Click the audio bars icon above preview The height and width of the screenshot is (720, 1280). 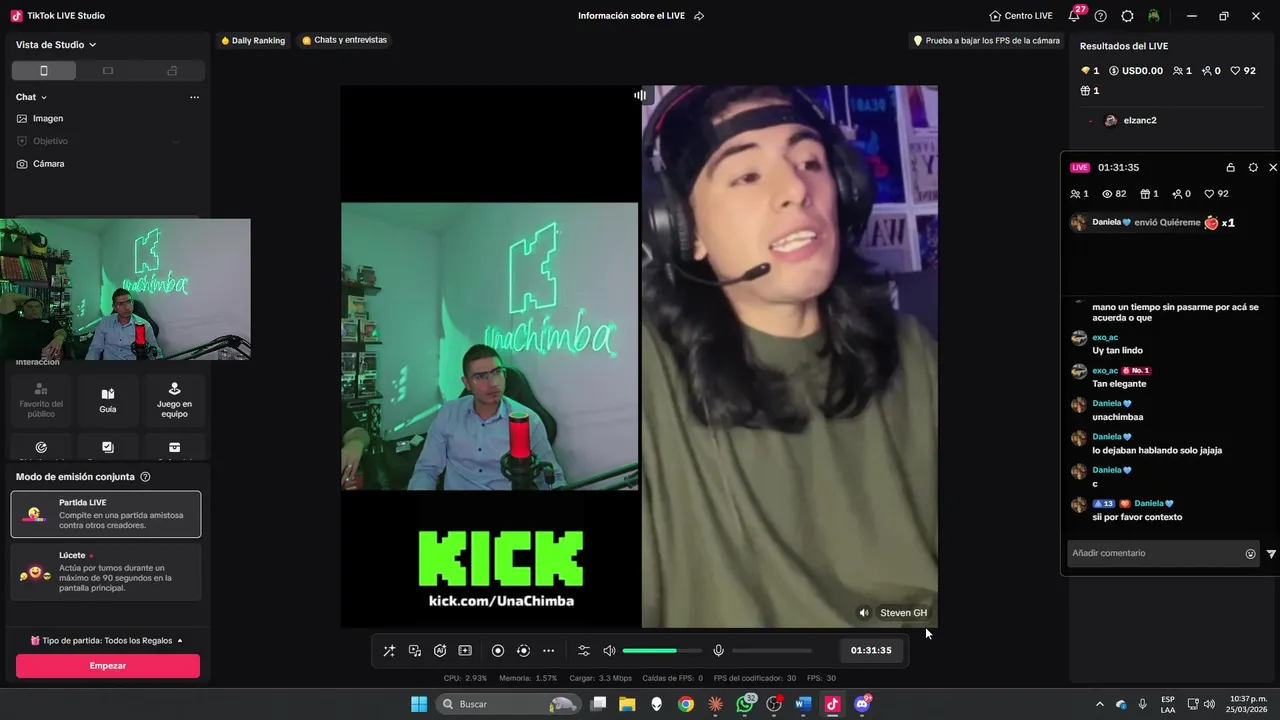click(x=640, y=95)
